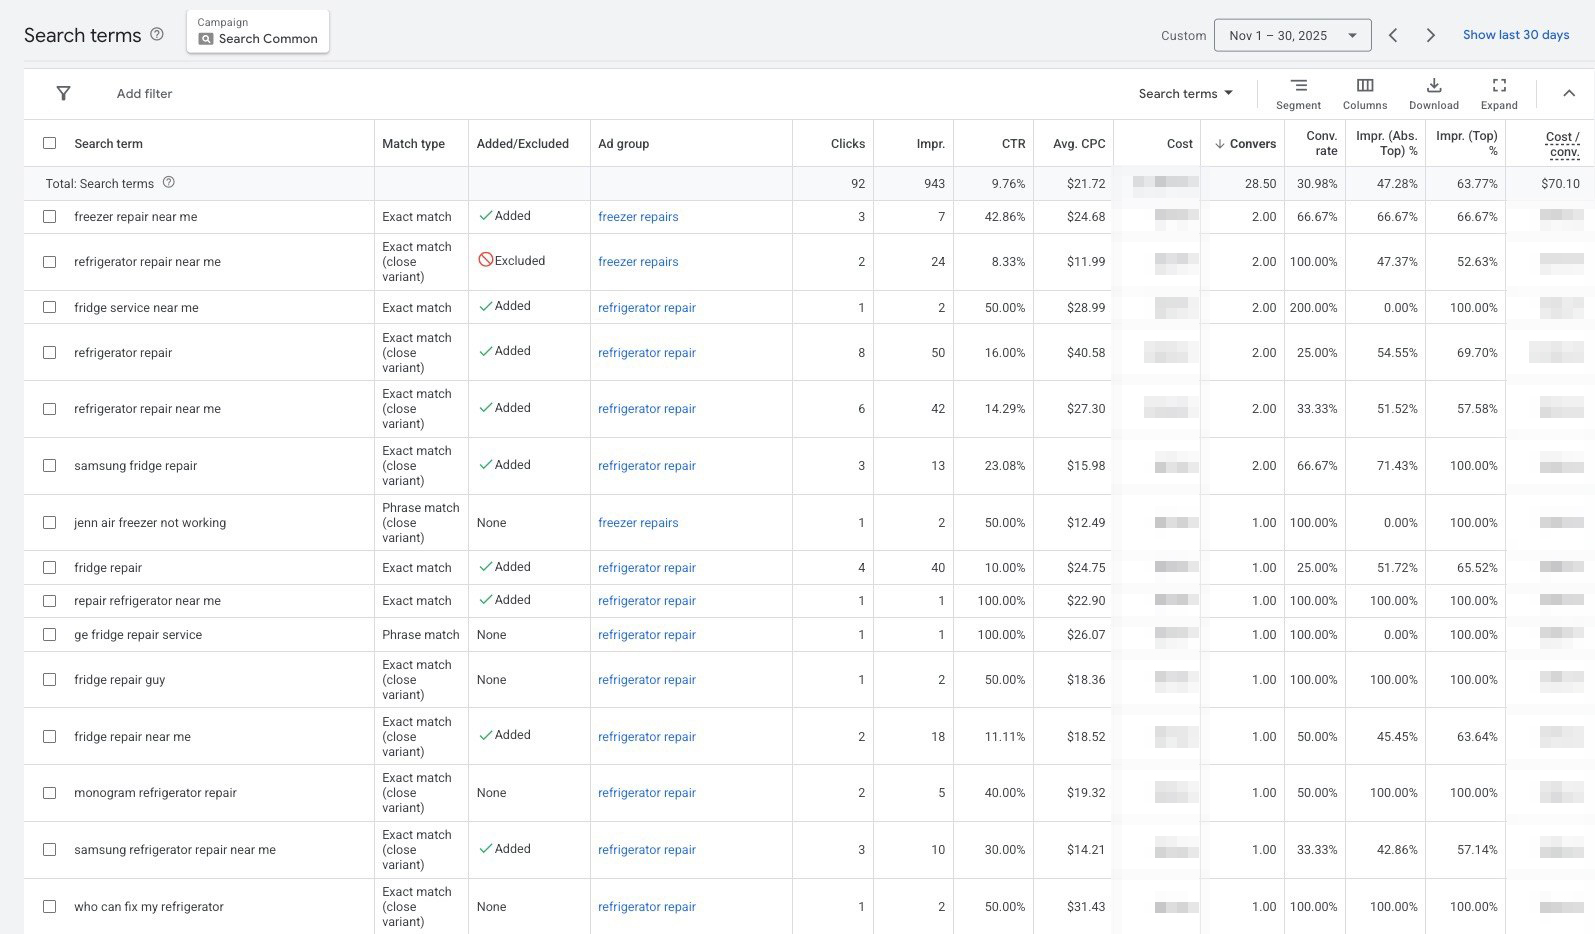The height and width of the screenshot is (934, 1595).
Task: Open the Nov 1 – 30, 2025 date dropdown
Action: click(1292, 35)
